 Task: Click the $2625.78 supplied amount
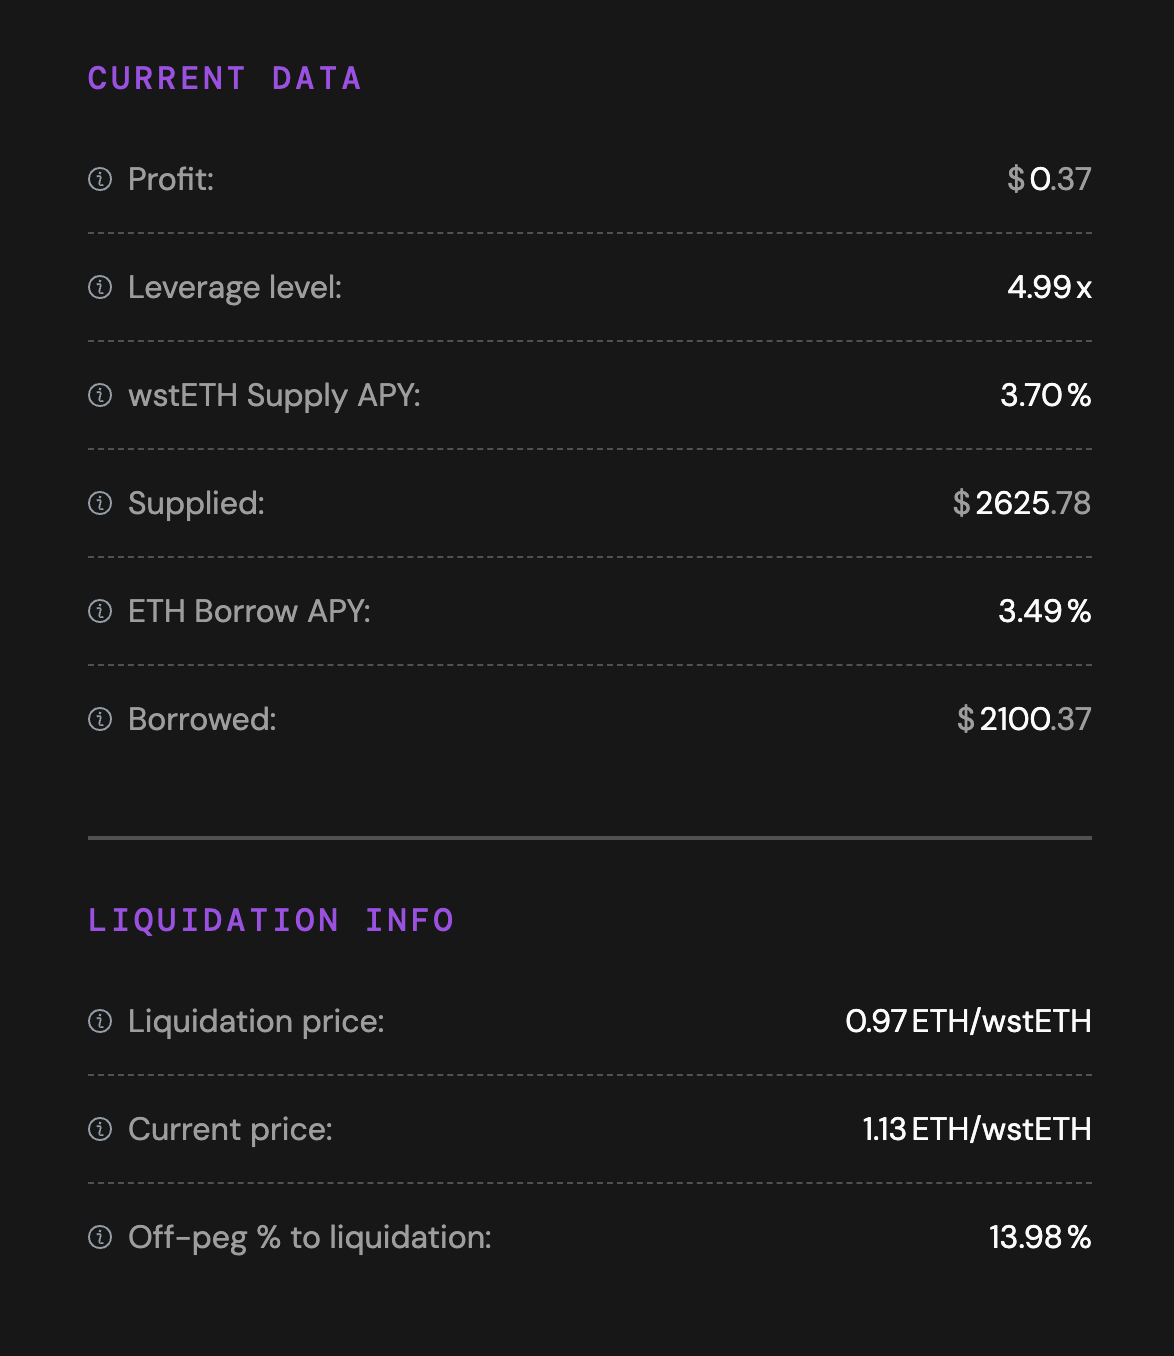tap(1021, 503)
